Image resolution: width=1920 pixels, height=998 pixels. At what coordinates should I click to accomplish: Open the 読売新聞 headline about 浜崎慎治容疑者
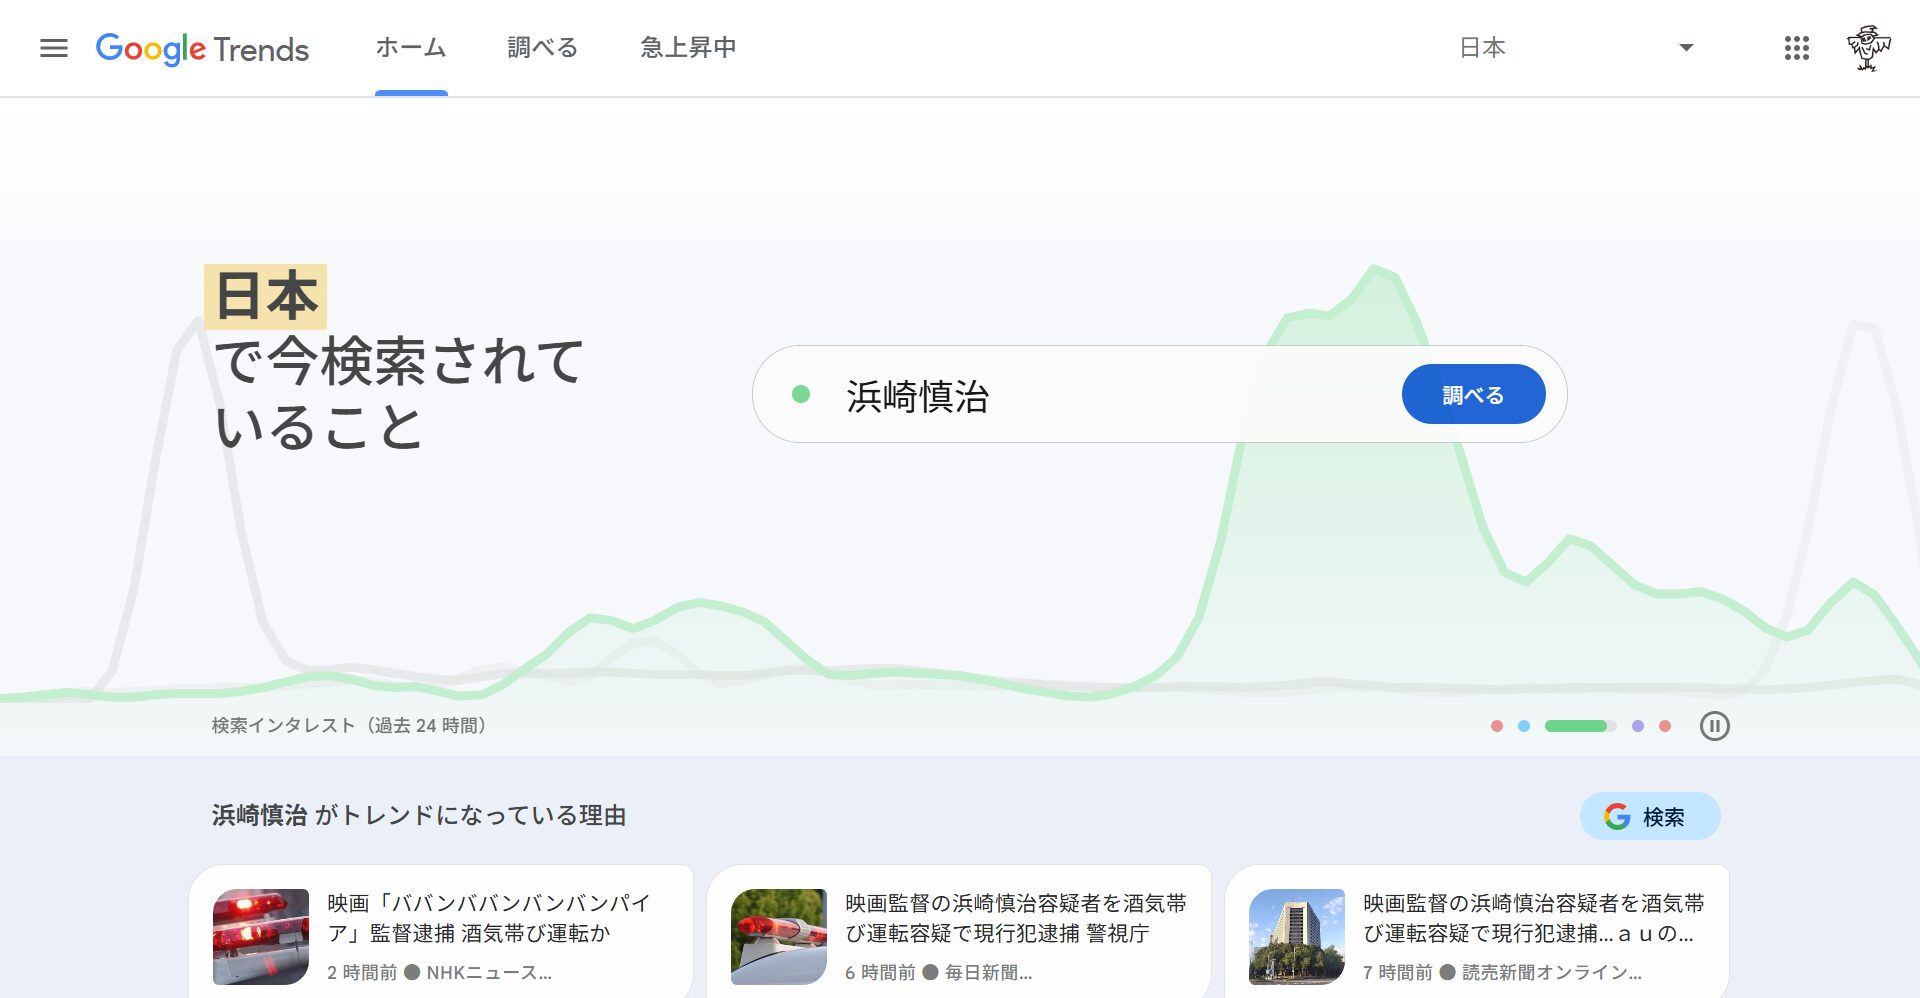click(1534, 918)
